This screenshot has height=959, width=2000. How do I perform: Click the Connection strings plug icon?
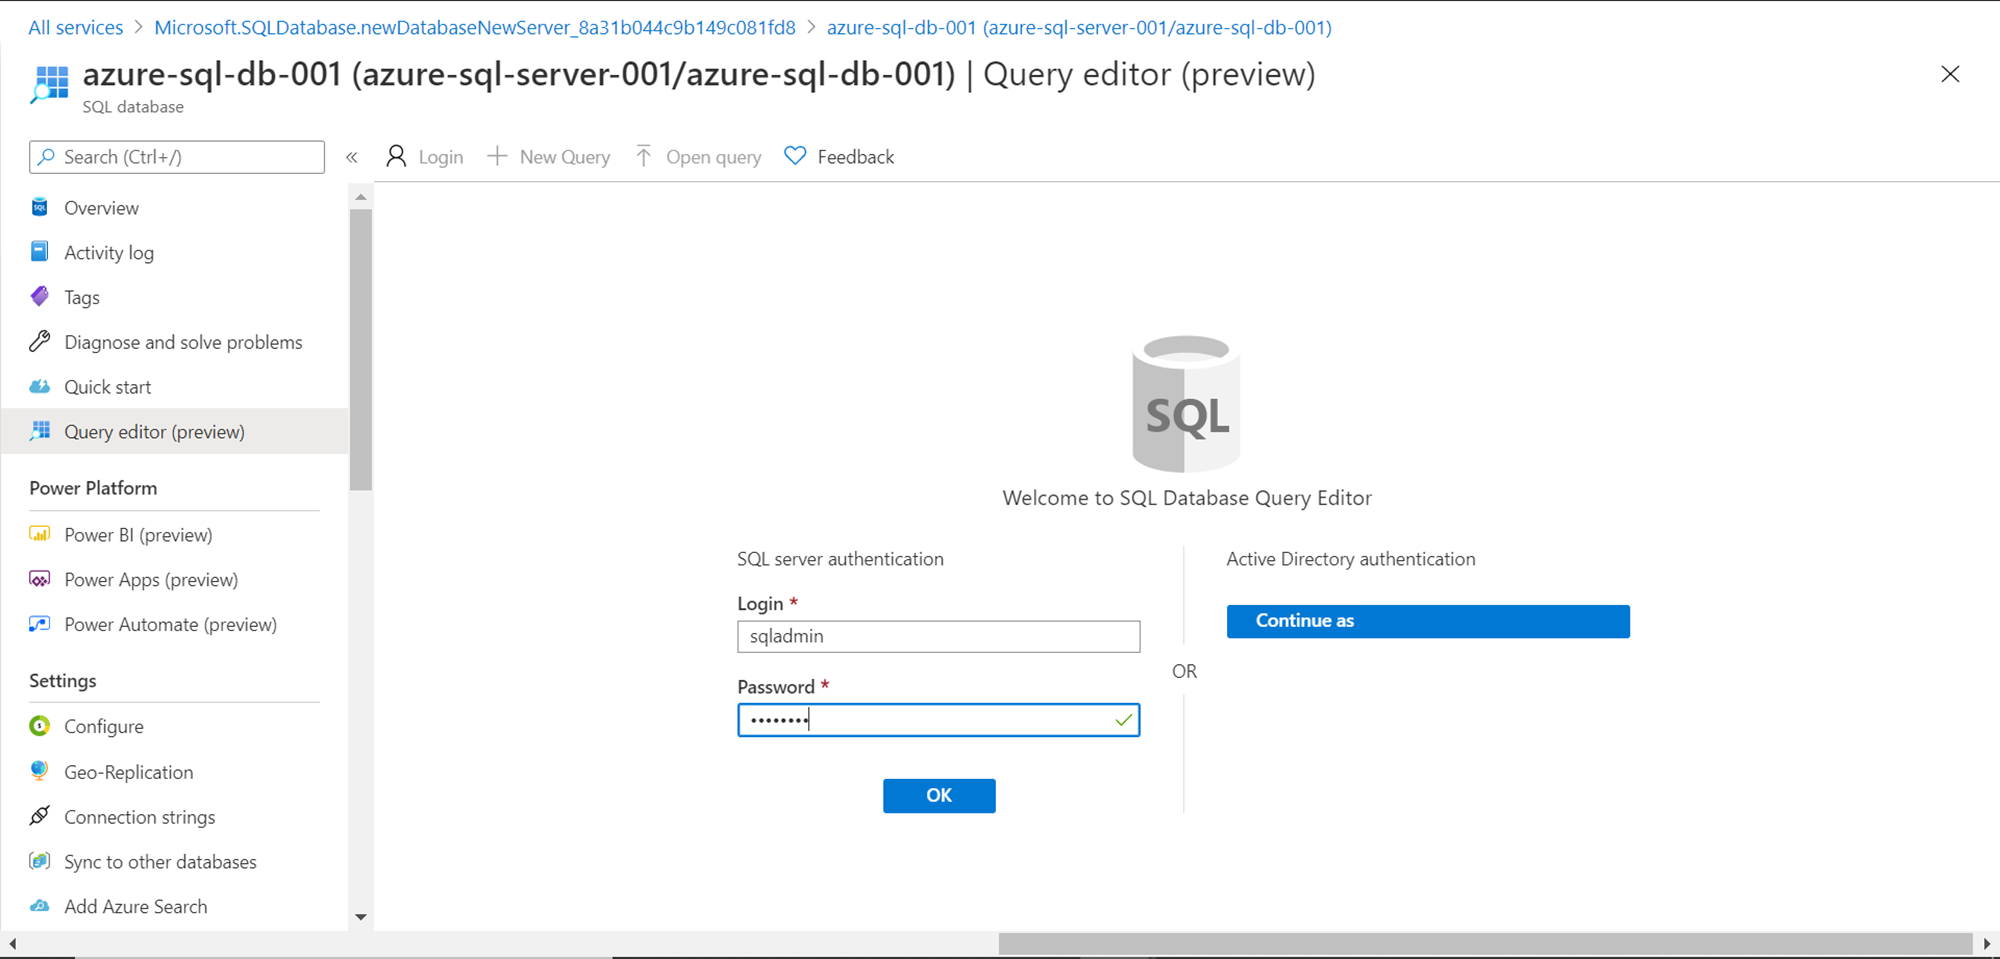pos(40,816)
